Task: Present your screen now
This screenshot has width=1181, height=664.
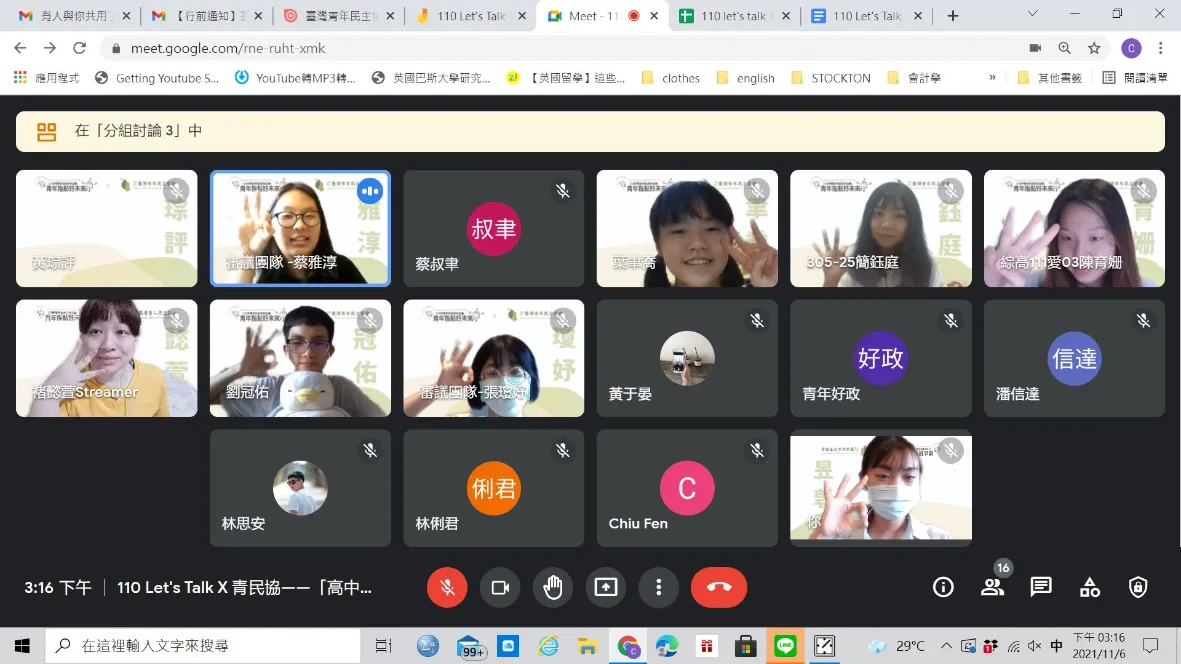Action: (606, 587)
